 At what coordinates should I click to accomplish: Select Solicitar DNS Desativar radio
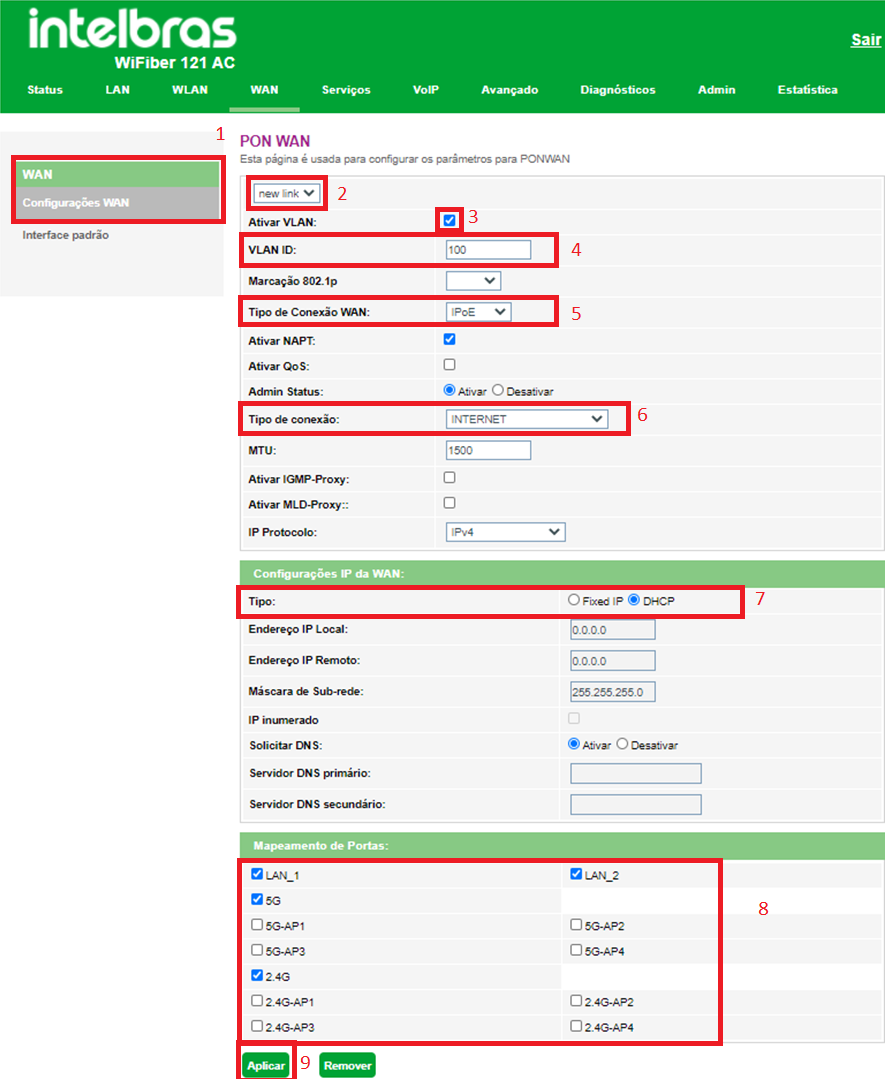tap(622, 745)
